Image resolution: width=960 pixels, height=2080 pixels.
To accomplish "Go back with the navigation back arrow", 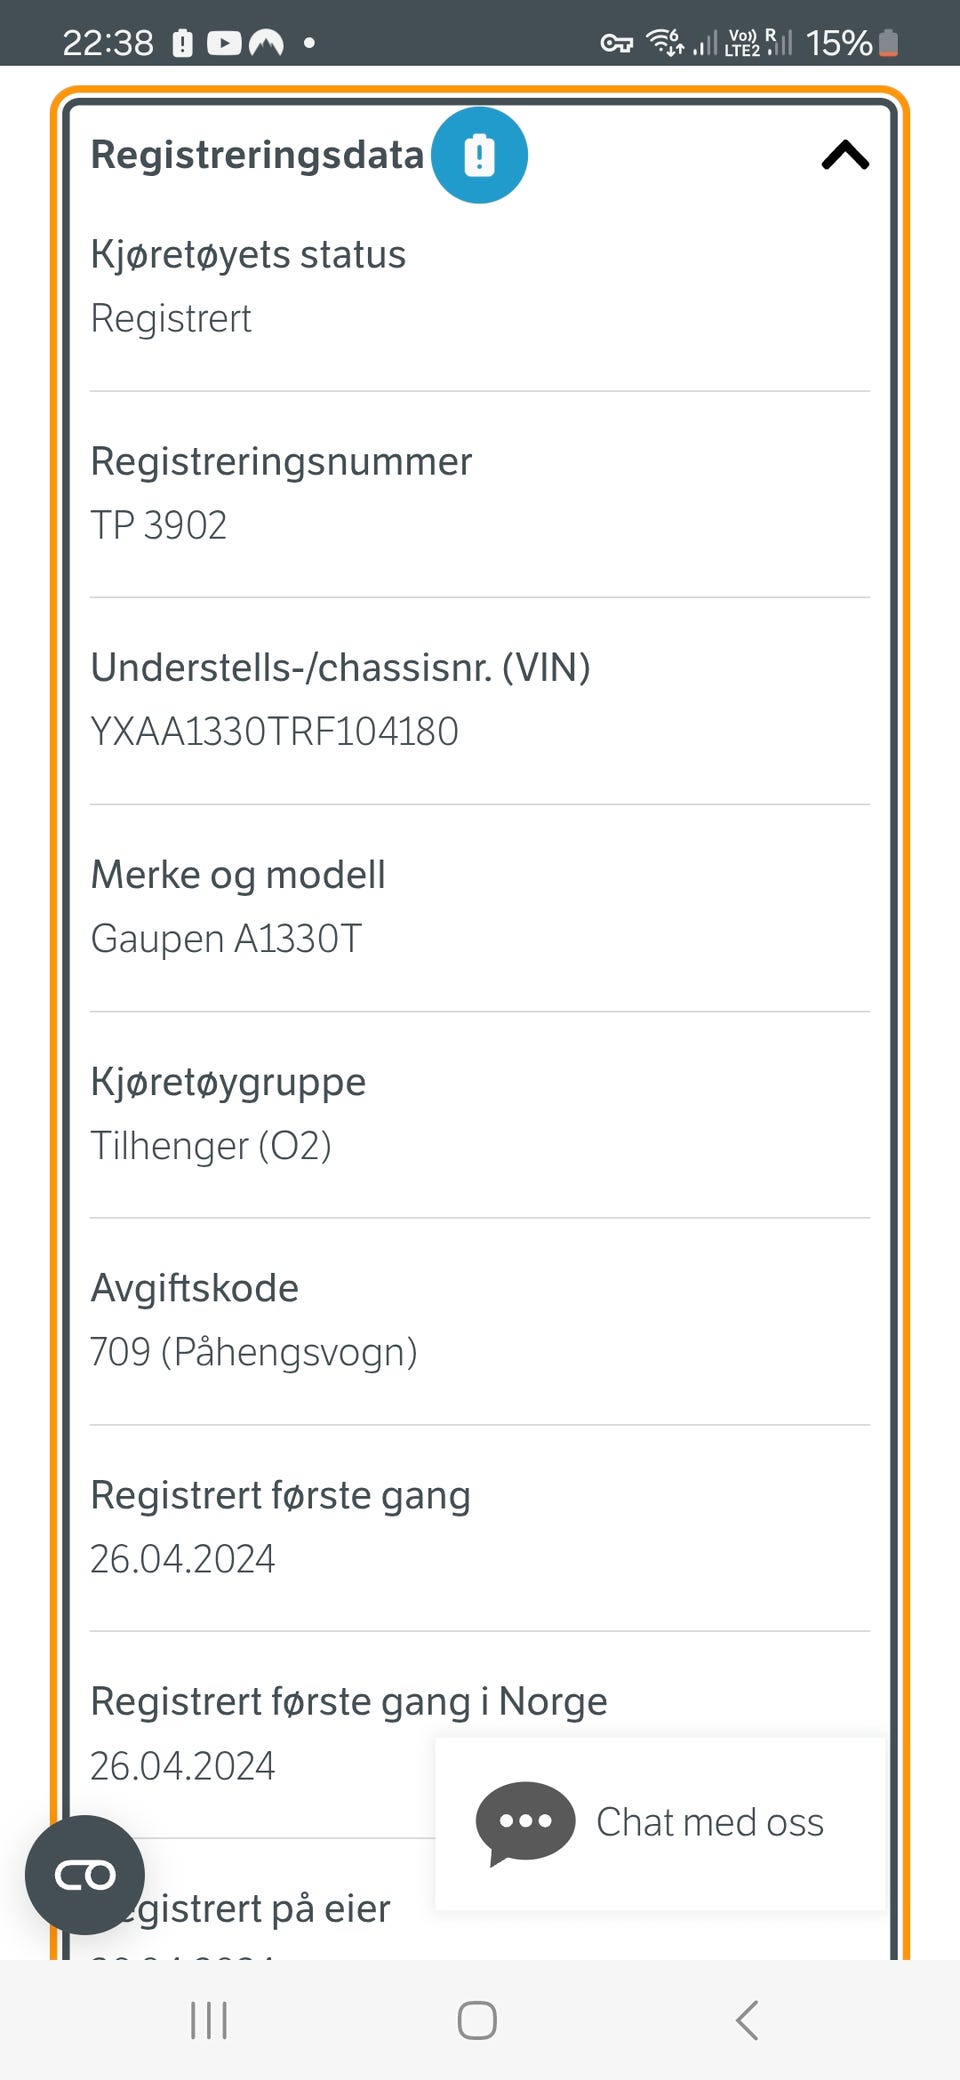I will click(x=747, y=2020).
